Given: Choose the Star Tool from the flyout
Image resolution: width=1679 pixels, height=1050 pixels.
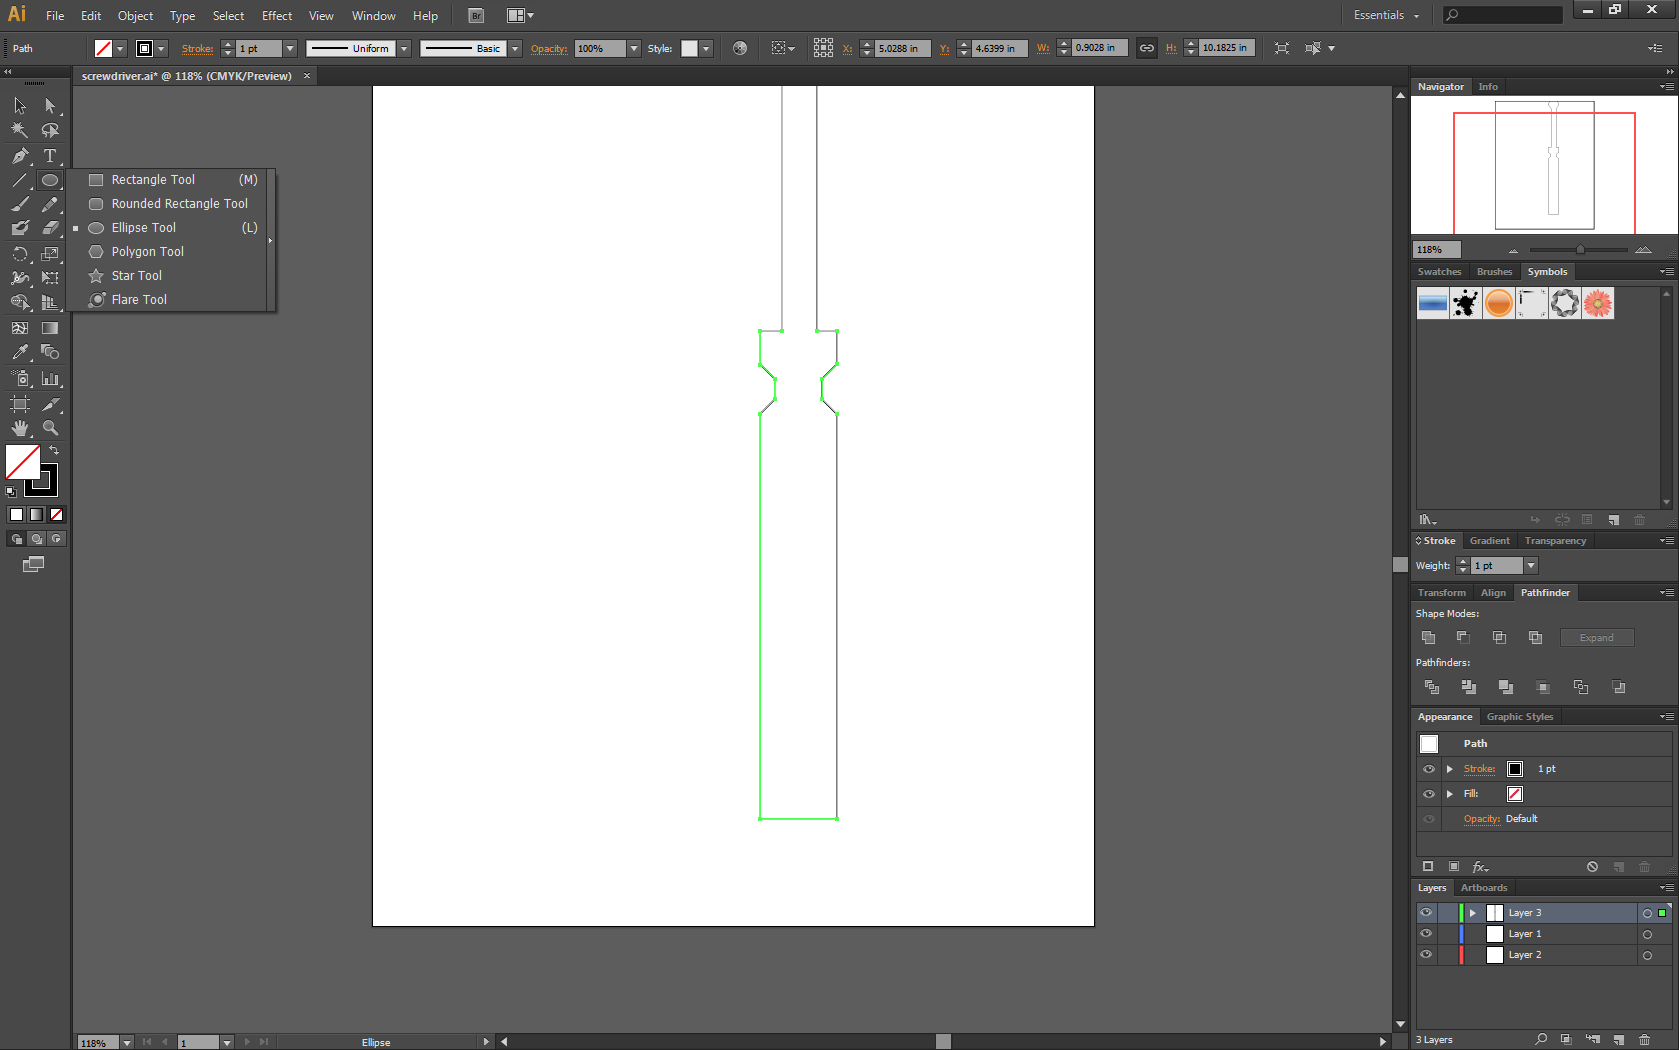Looking at the screenshot, I should point(137,275).
